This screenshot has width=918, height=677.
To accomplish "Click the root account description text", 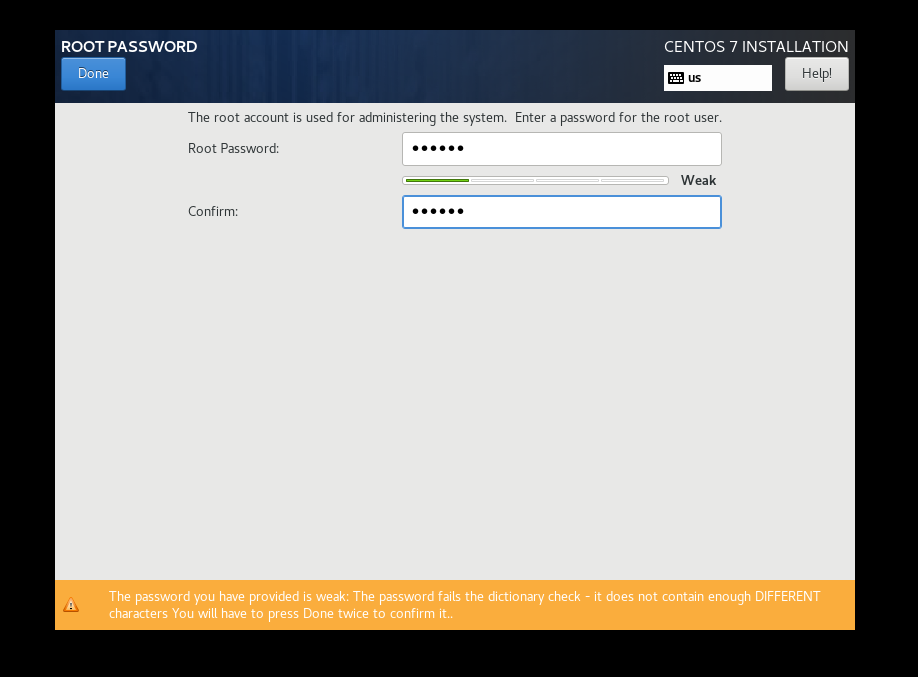I will 454,118.
